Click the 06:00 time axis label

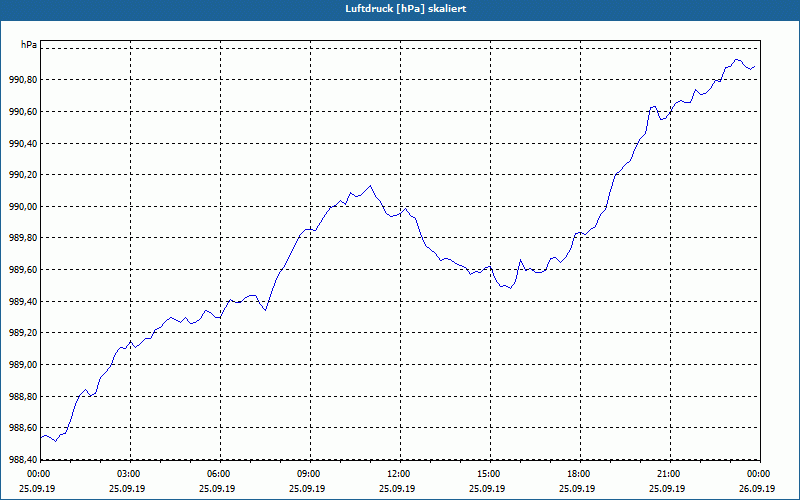pyautogui.click(x=220, y=474)
